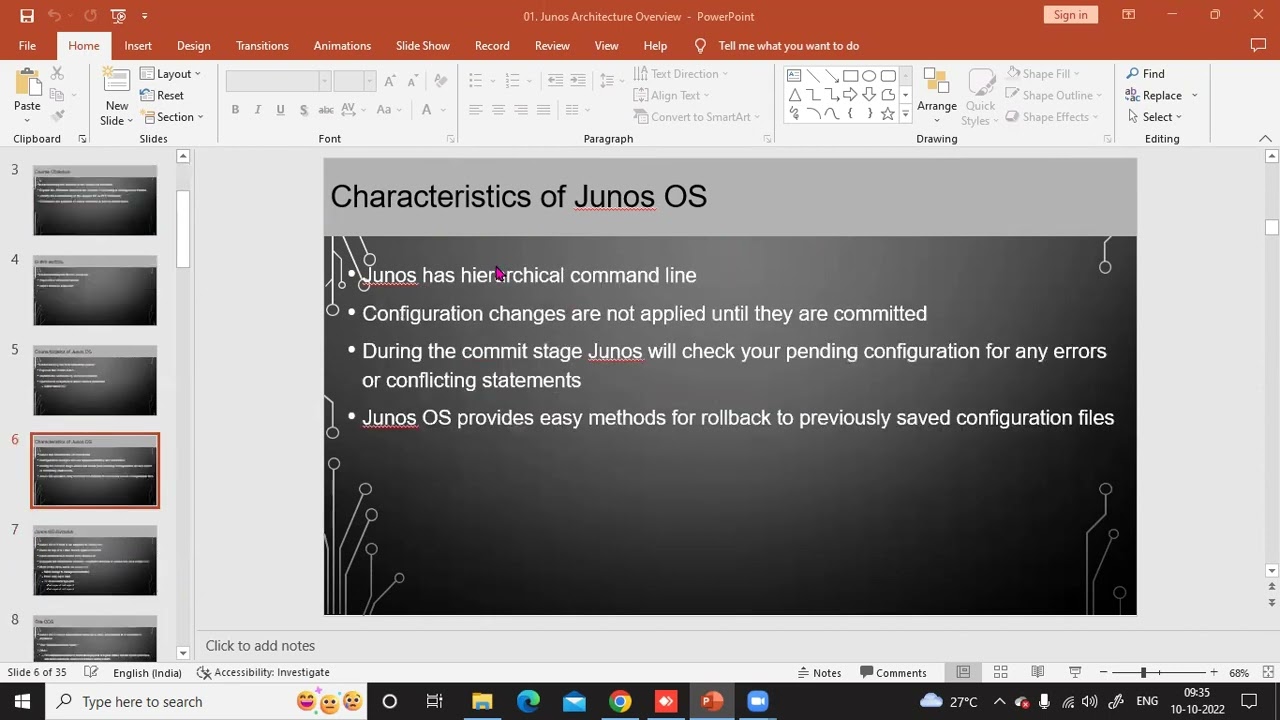This screenshot has width=1280, height=720.
Task: Click zoom in plus button
Action: [1213, 673]
